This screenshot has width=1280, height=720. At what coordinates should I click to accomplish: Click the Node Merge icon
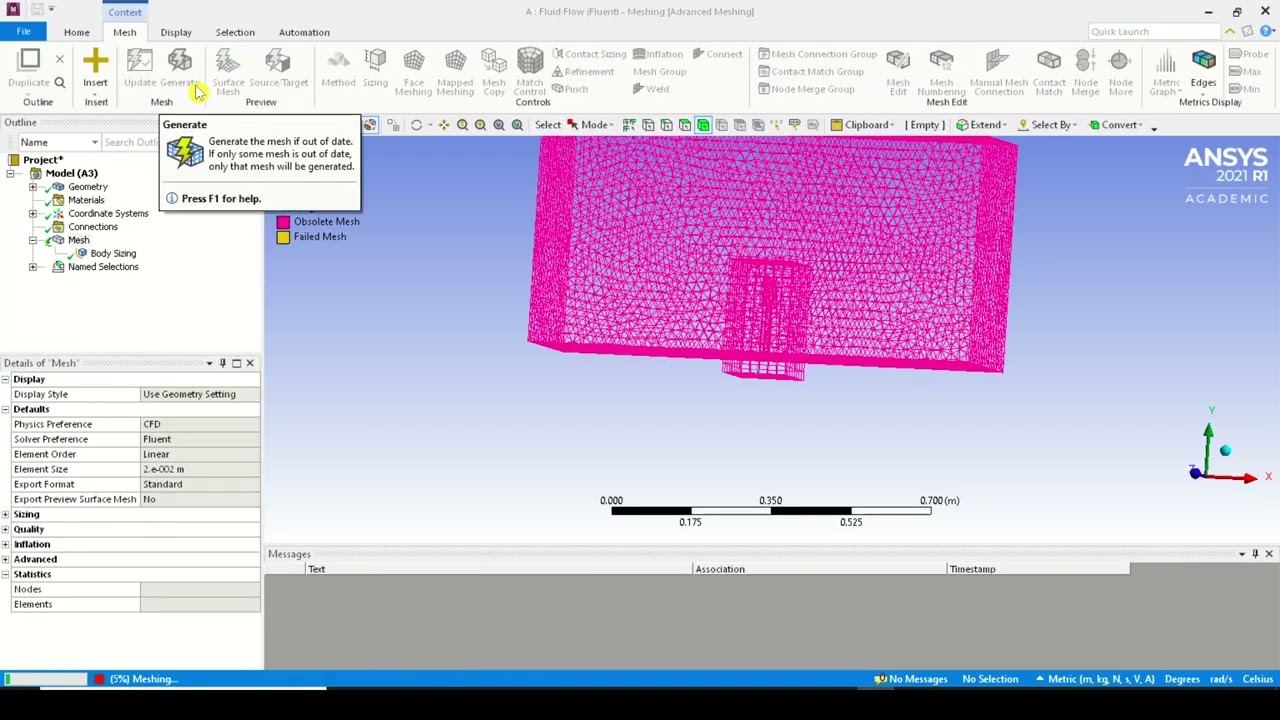(1085, 61)
